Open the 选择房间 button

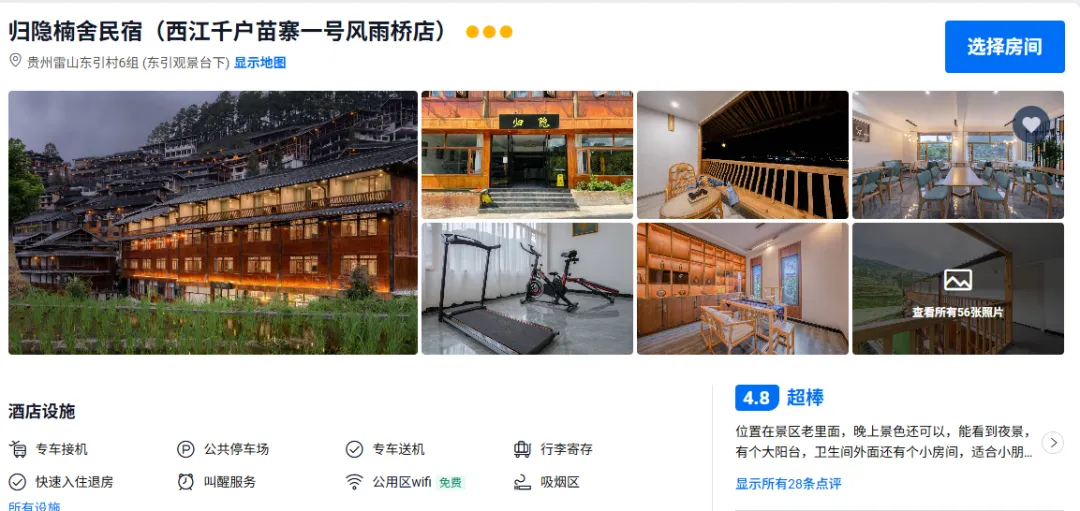(1004, 47)
